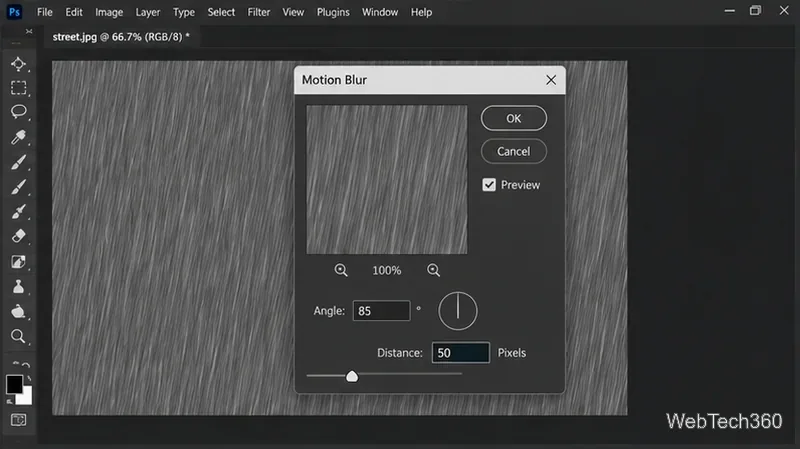Click the Distance slider handle
Image resolution: width=800 pixels, height=449 pixels.
[x=352, y=377]
